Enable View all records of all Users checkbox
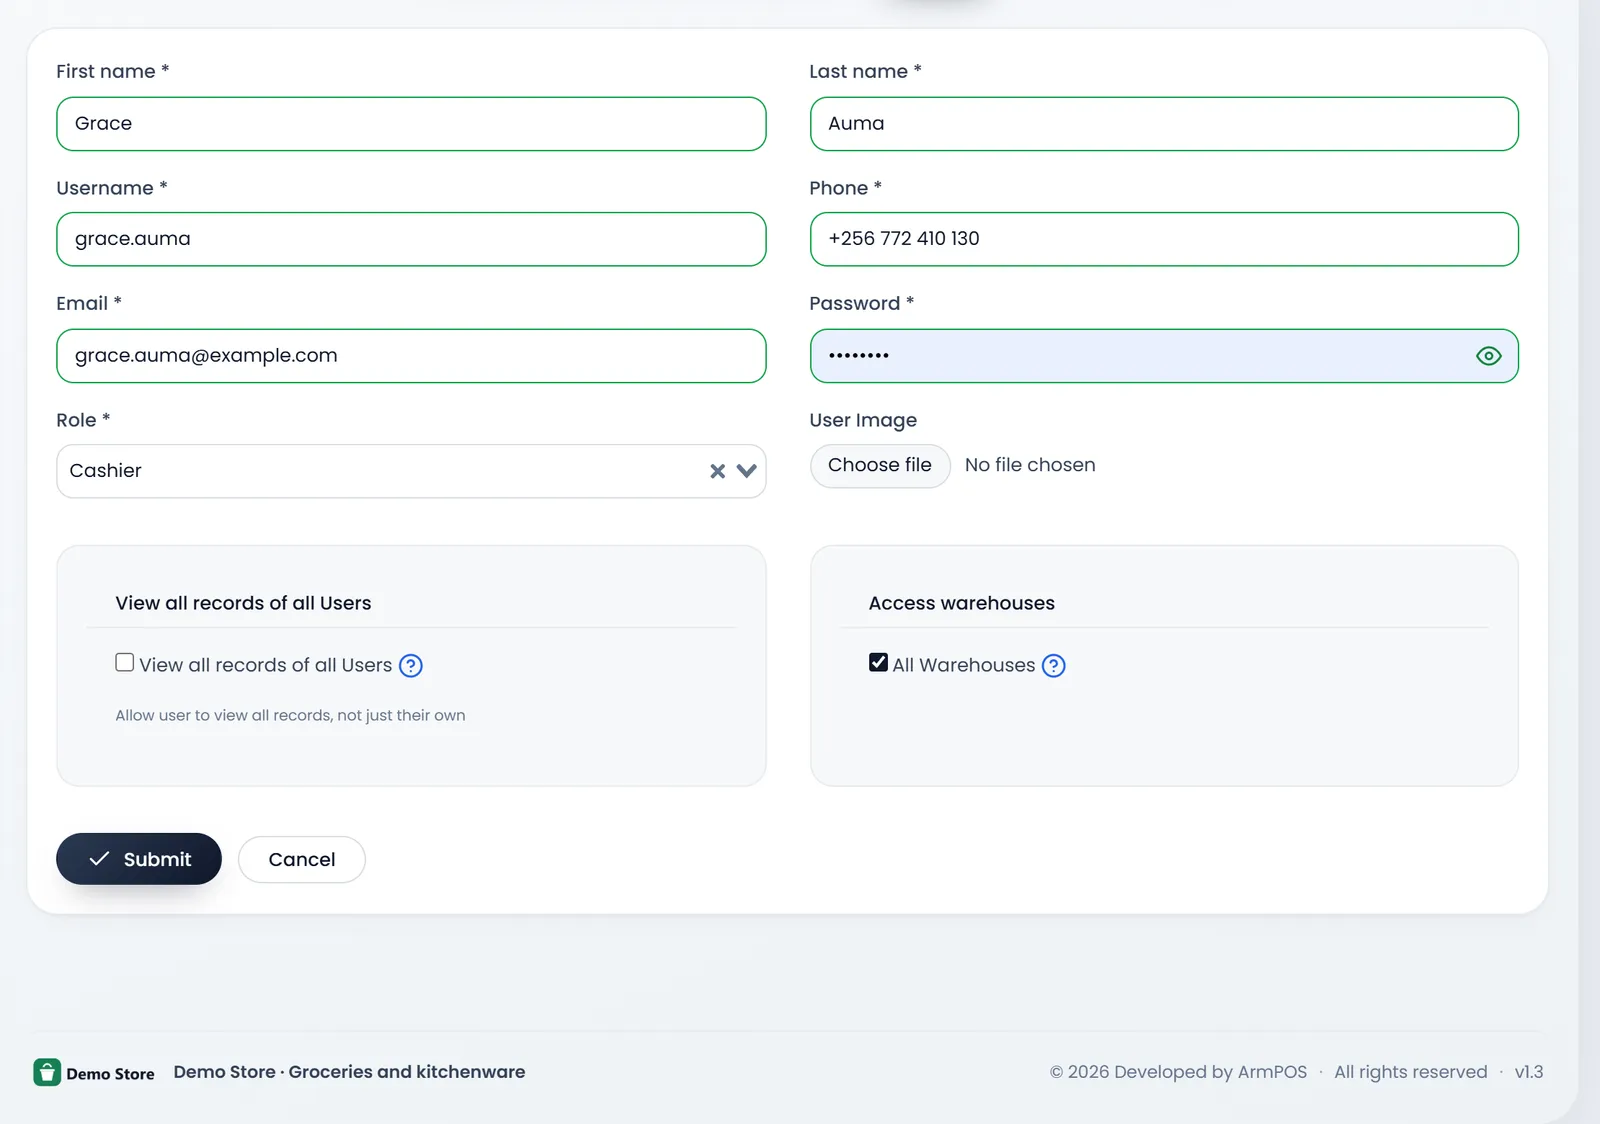The width and height of the screenshot is (1600, 1124). click(x=125, y=663)
